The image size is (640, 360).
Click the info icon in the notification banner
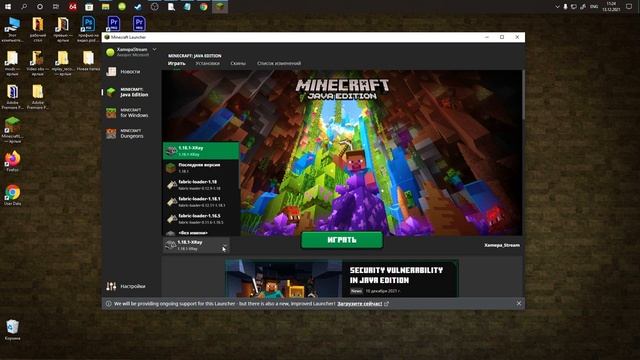[x=109, y=304]
